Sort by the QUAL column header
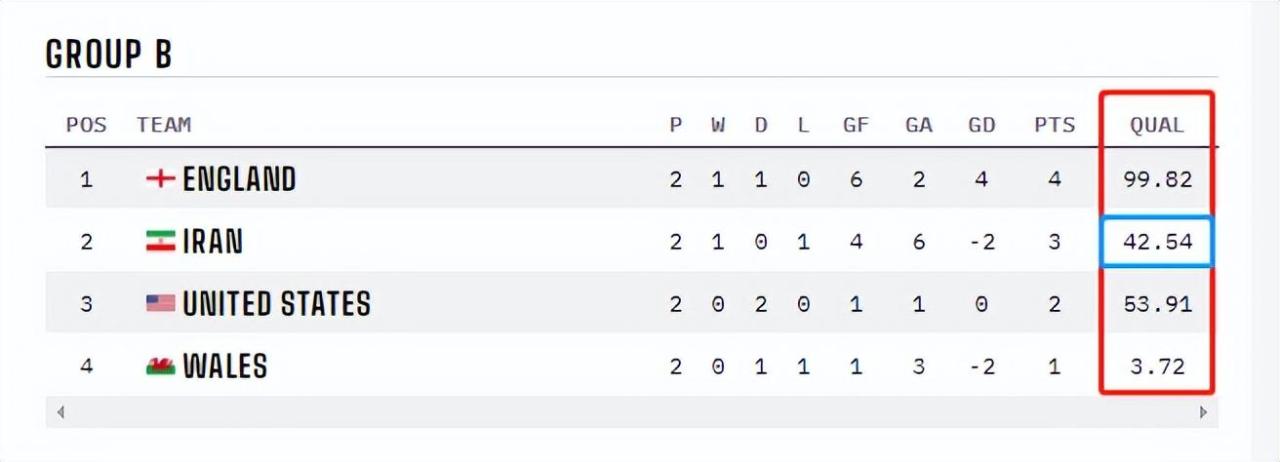Image resolution: width=1280 pixels, height=462 pixels. [1157, 125]
